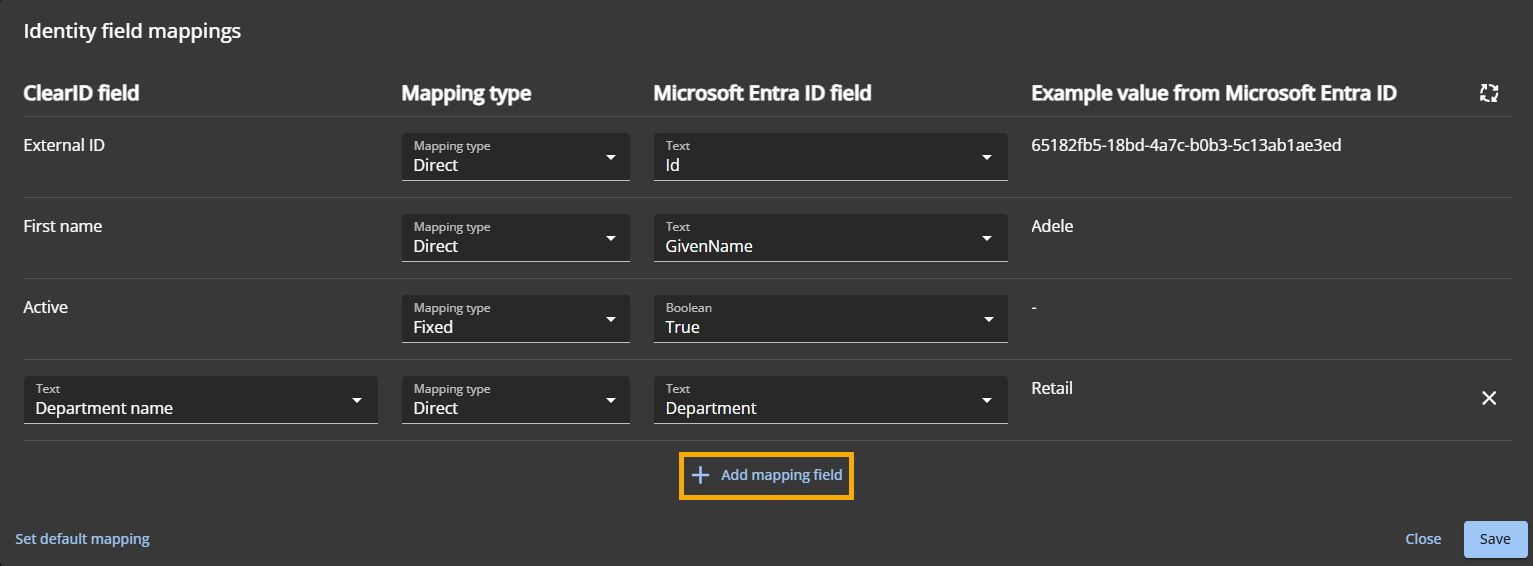The width and height of the screenshot is (1533, 566).
Task: Expand the Department Entra ID field dropdown
Action: [x=829, y=400]
